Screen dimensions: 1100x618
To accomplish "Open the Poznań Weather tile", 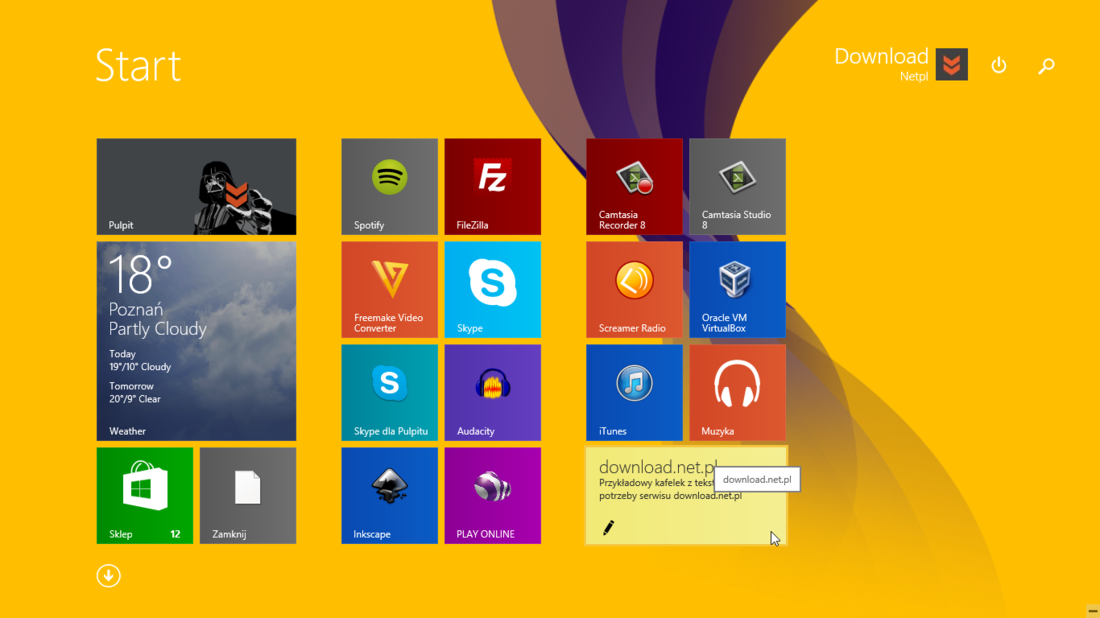I will tap(196, 342).
